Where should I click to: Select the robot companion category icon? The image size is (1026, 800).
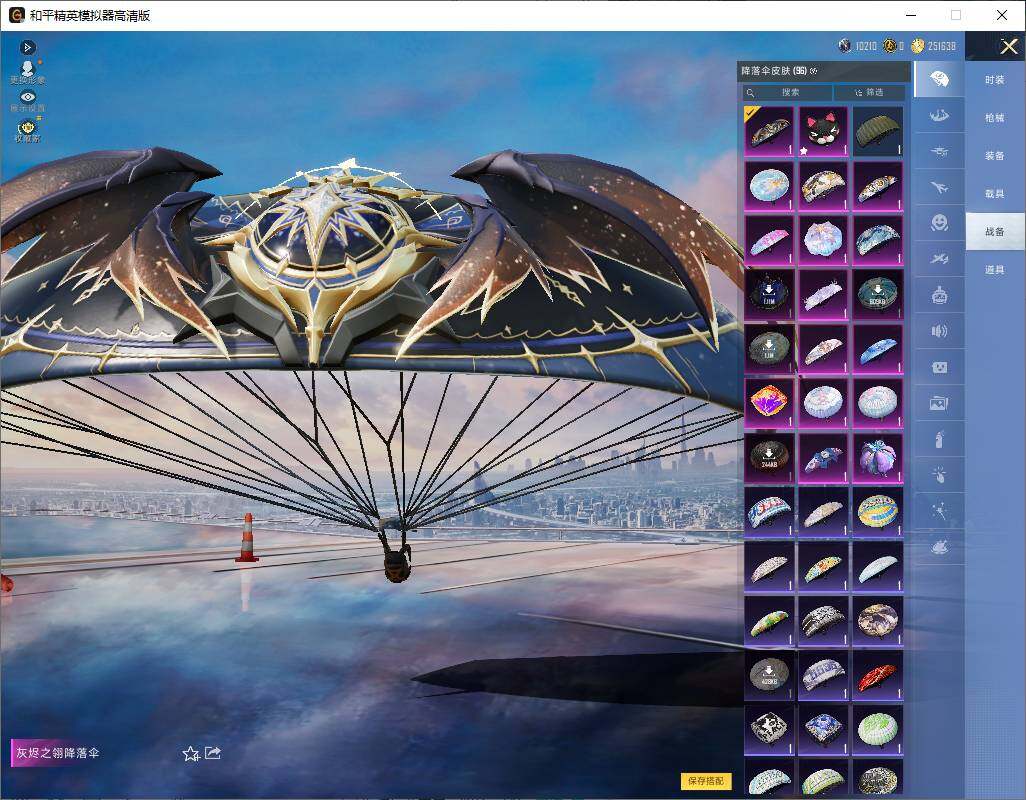click(939, 295)
